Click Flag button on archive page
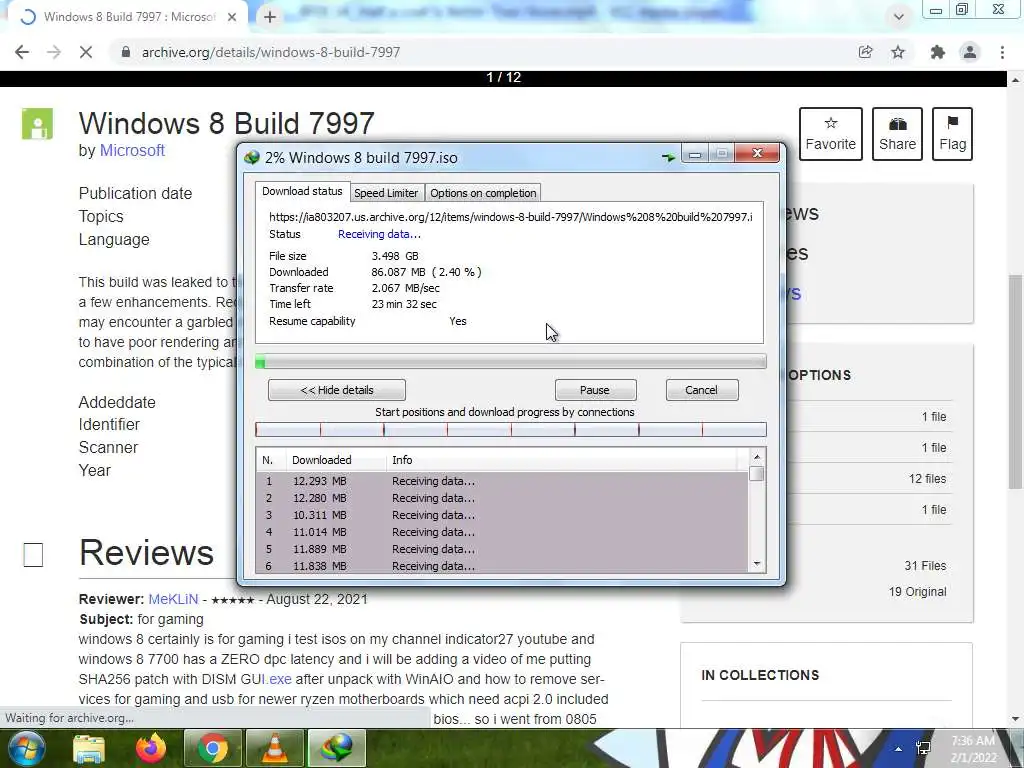Screen dimensions: 1024x768 [x=952, y=134]
